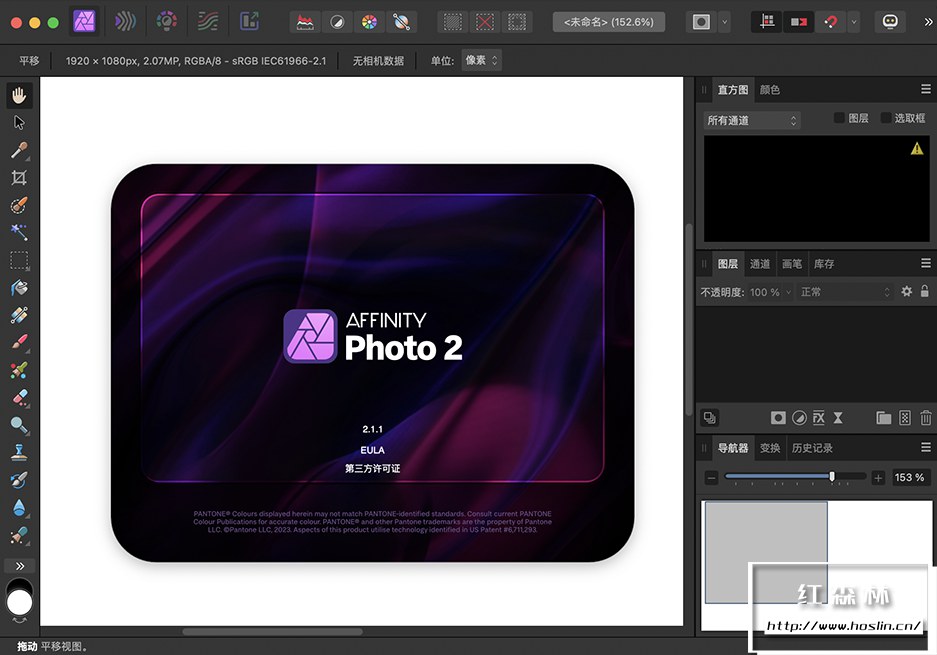Click the navigator zoom slider
Viewport: 937px width, 655px height.
[795, 476]
